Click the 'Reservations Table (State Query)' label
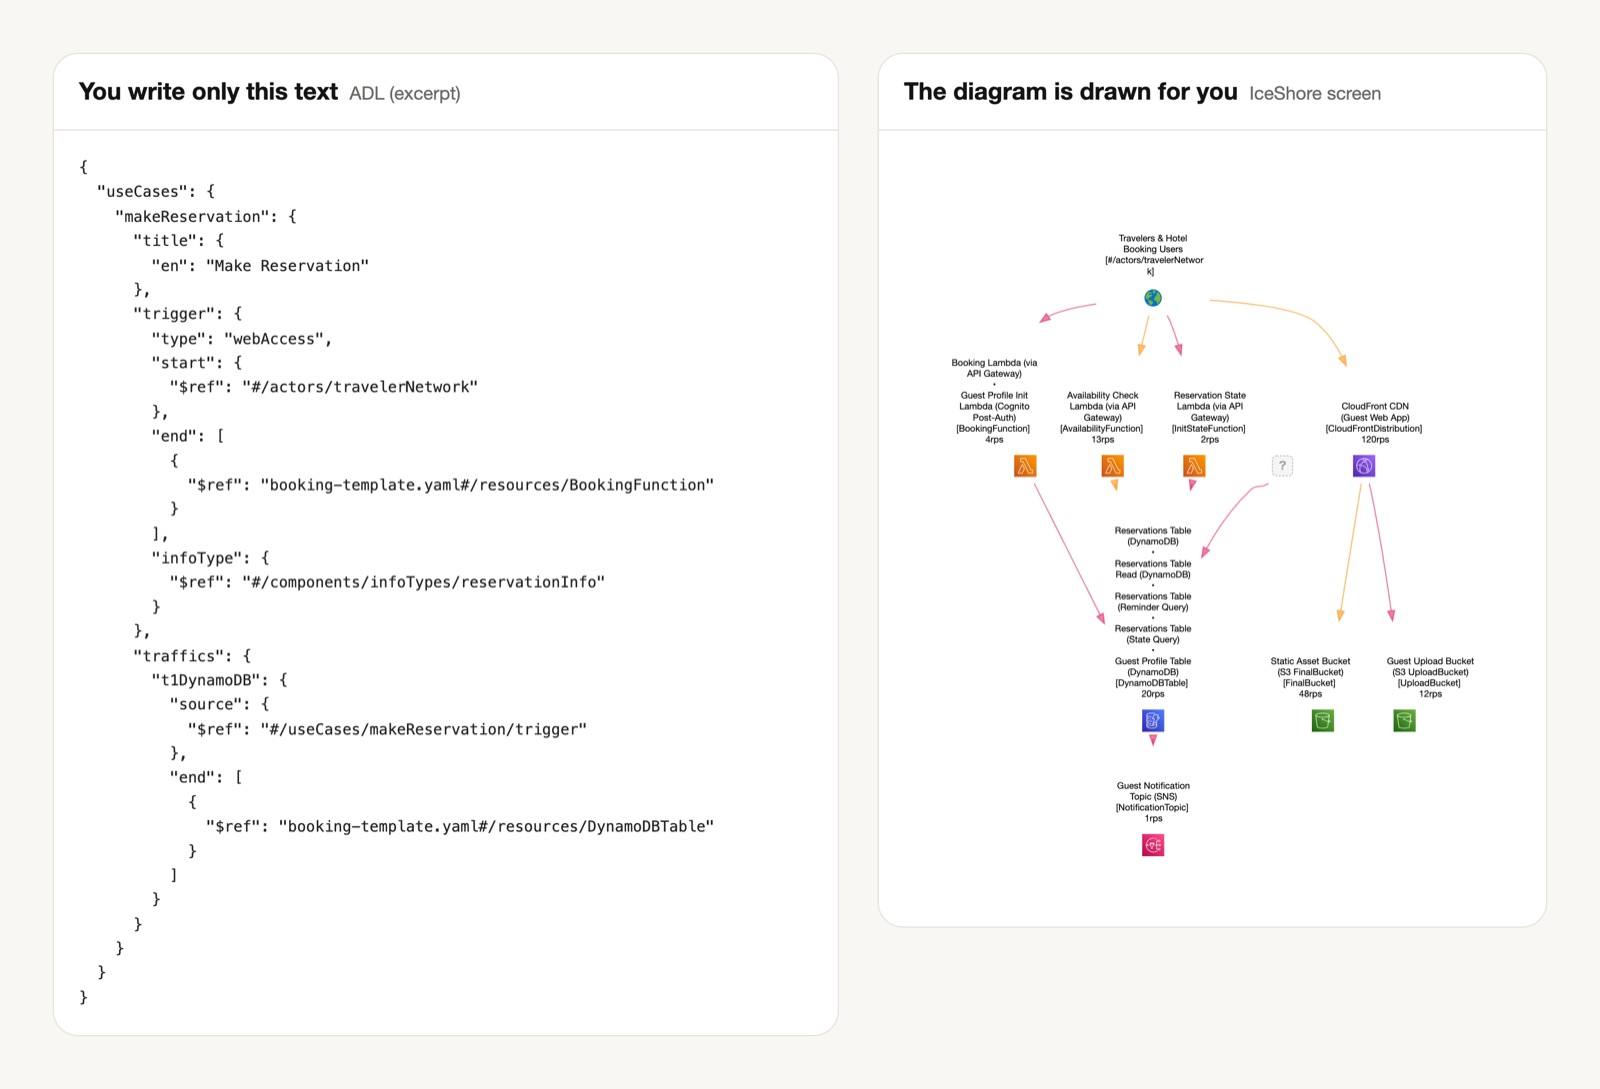Image resolution: width=1600 pixels, height=1089 pixels. point(1153,634)
